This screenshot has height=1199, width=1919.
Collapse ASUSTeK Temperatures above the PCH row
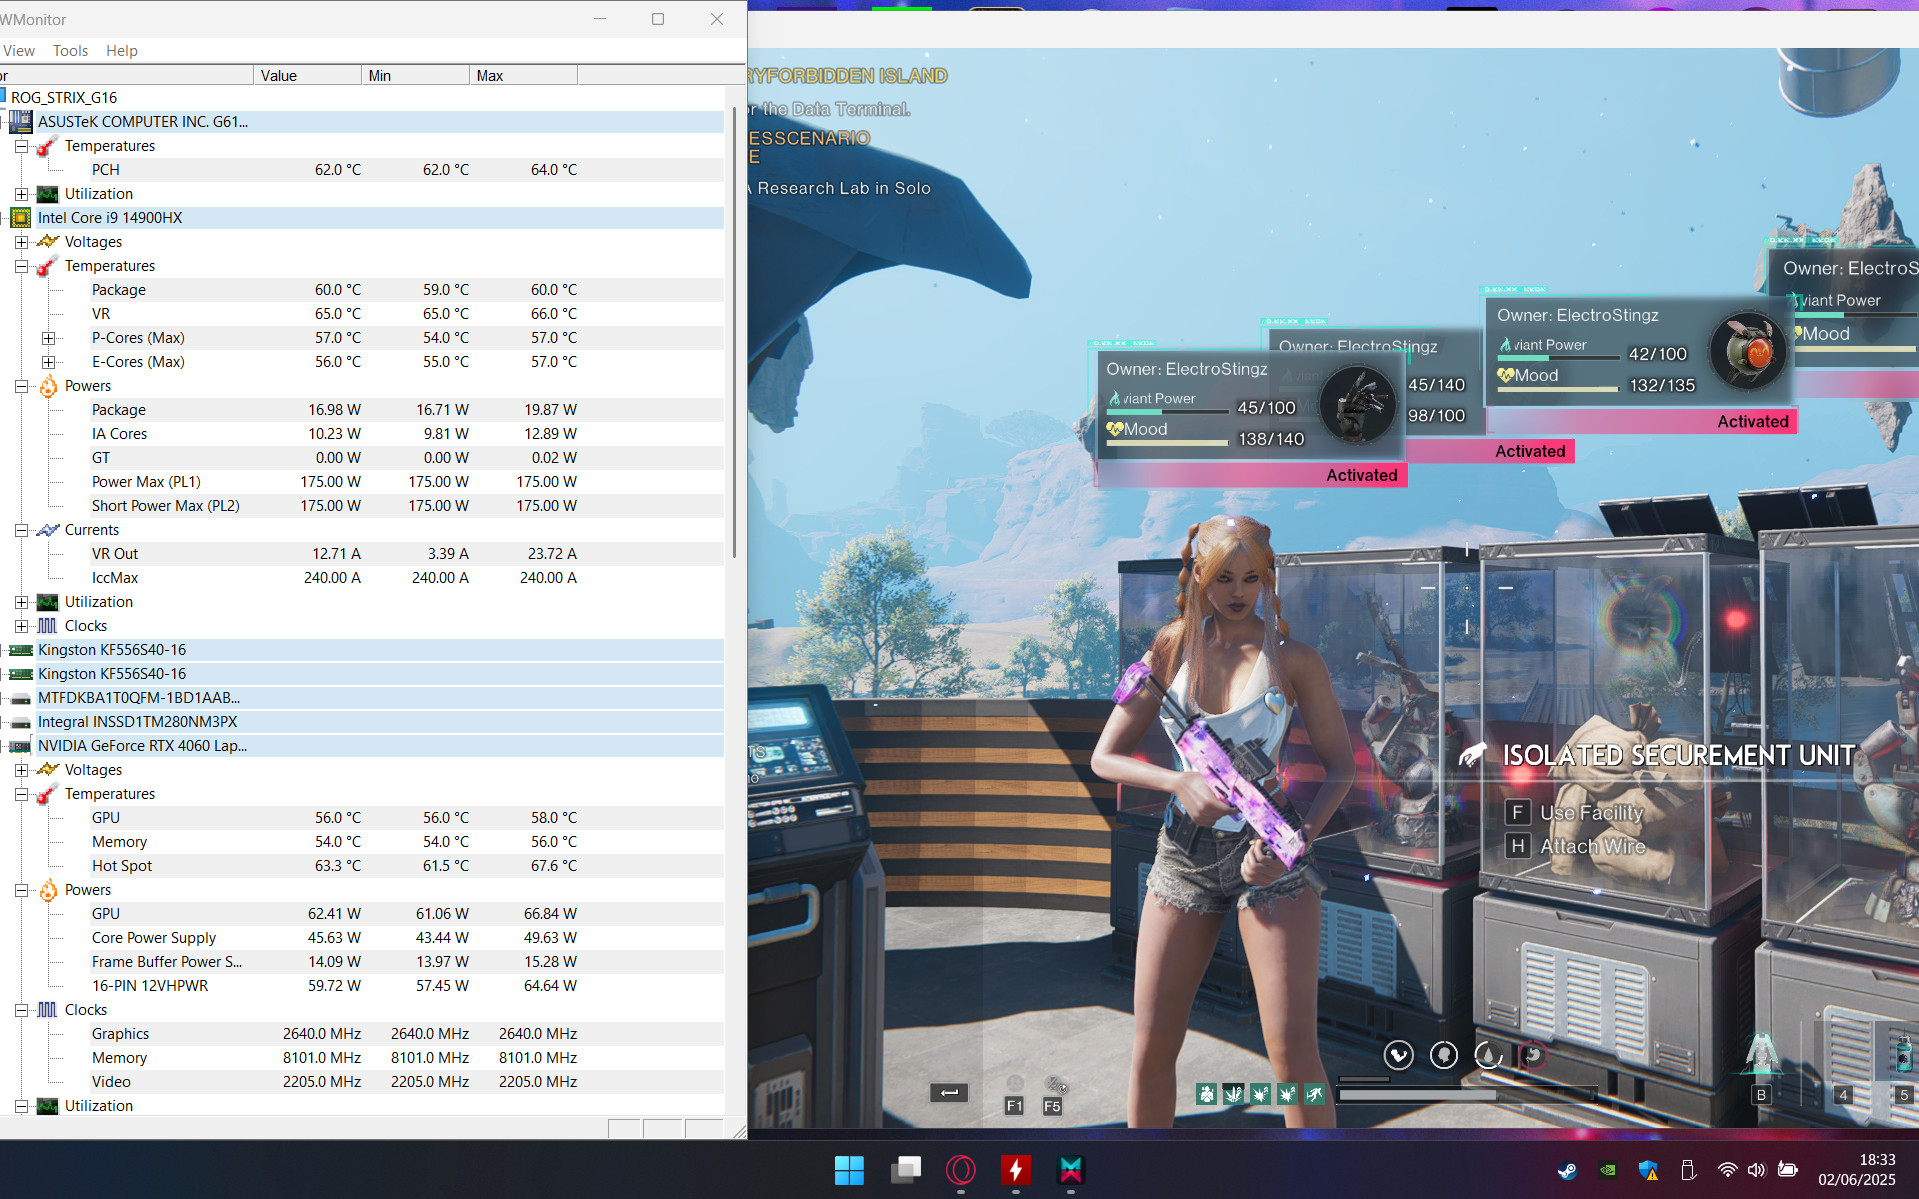21,146
